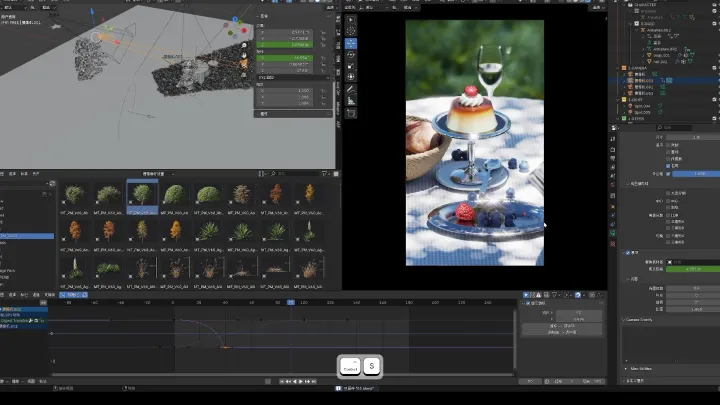Click the auto-normalize refresh icon in graph editor
This screenshot has width=720, height=405.
84,295
